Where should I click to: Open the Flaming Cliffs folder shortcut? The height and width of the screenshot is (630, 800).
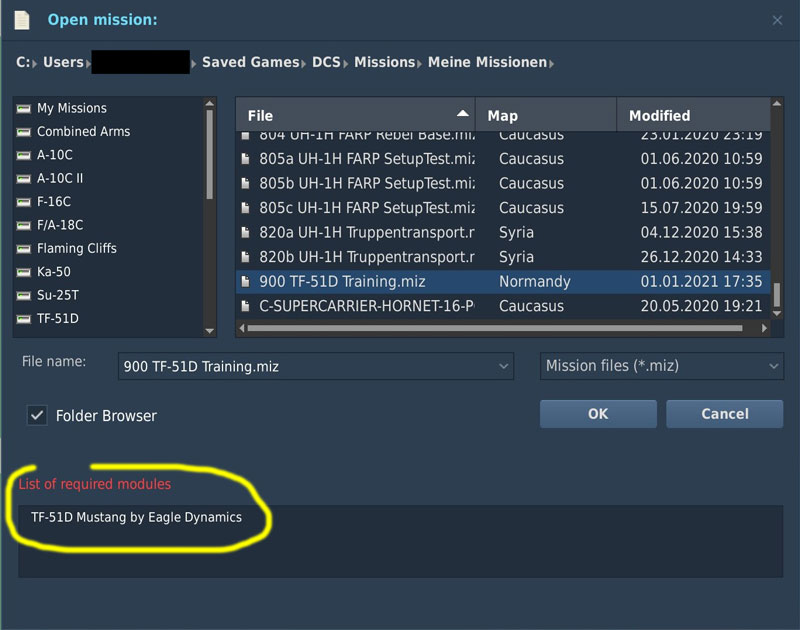[x=77, y=248]
